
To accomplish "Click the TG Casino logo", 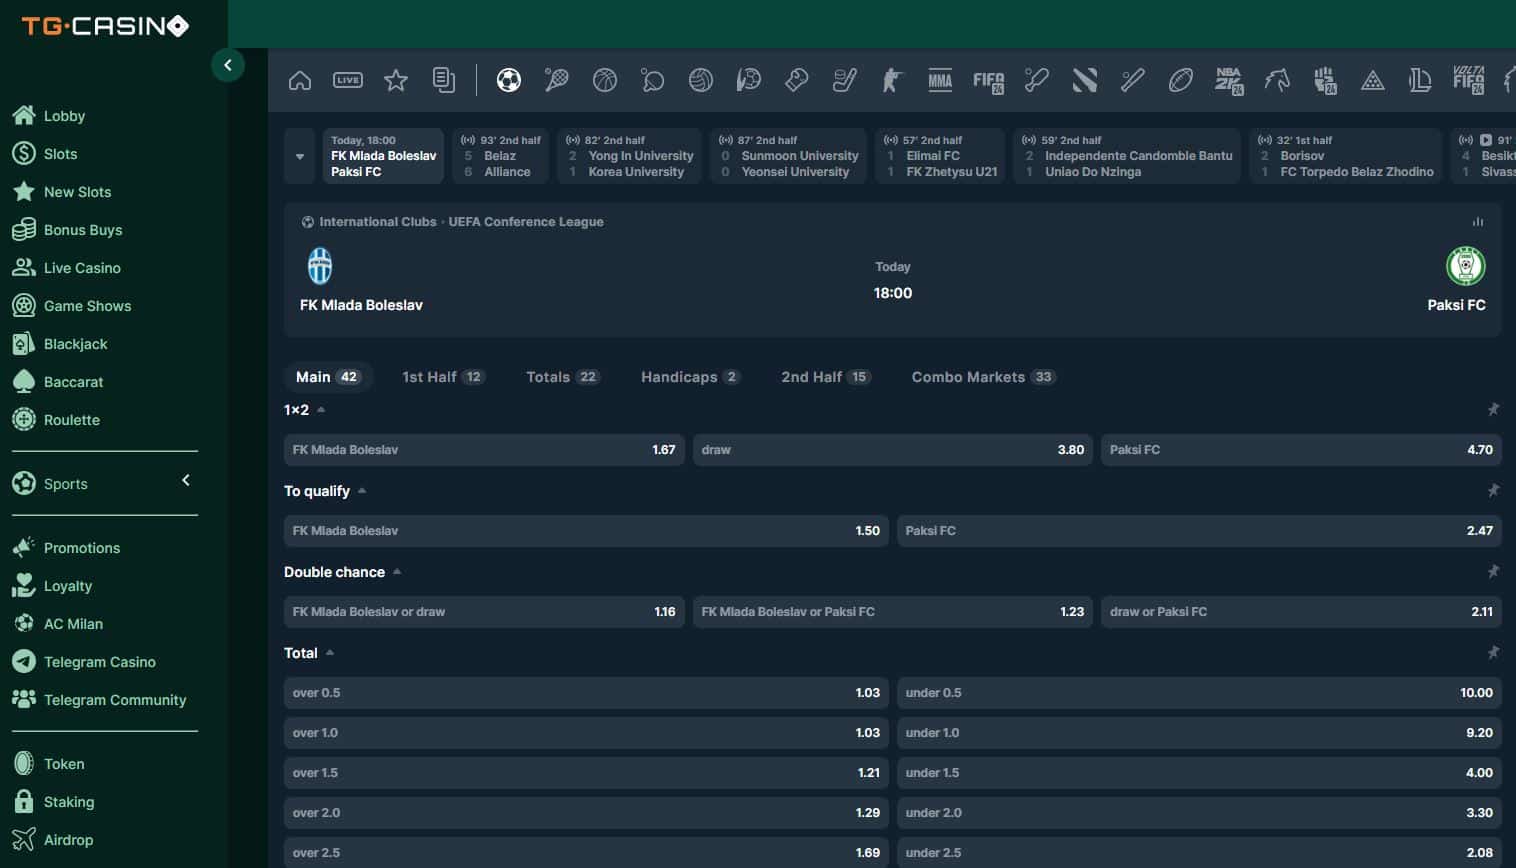I will point(105,26).
